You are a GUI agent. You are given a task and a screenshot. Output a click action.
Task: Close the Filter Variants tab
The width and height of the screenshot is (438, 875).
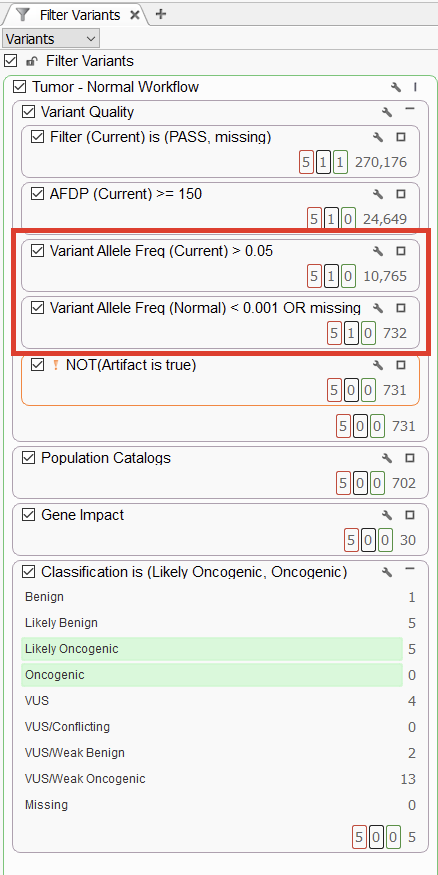[134, 15]
